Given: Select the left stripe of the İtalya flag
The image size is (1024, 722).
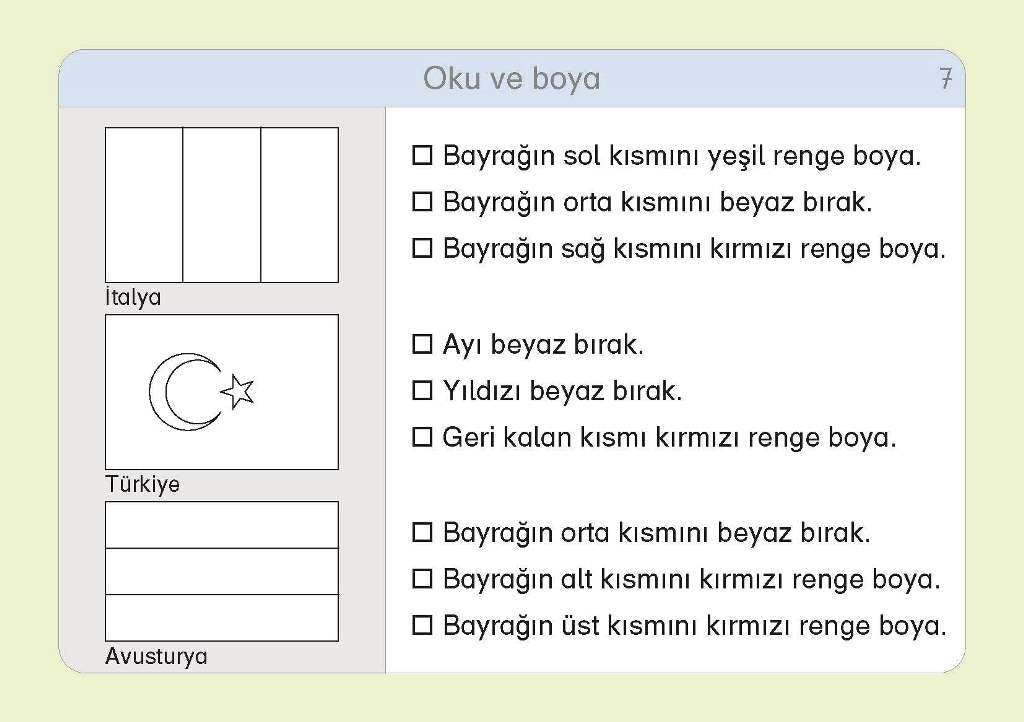Looking at the screenshot, I should [x=144, y=204].
